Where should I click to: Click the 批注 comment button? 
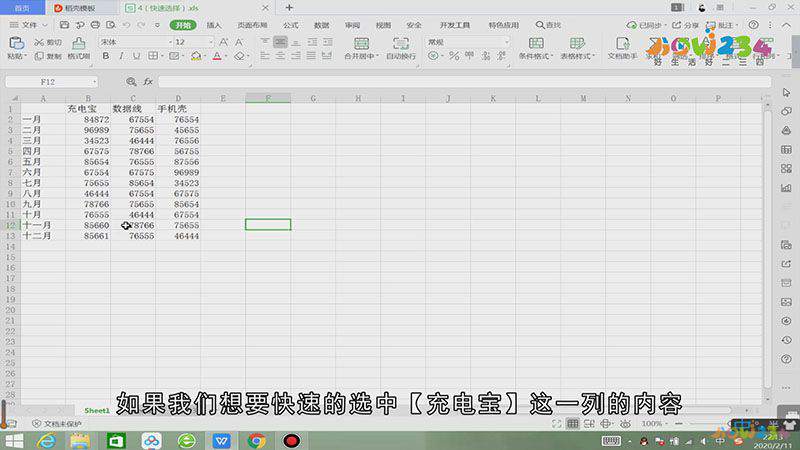721,25
